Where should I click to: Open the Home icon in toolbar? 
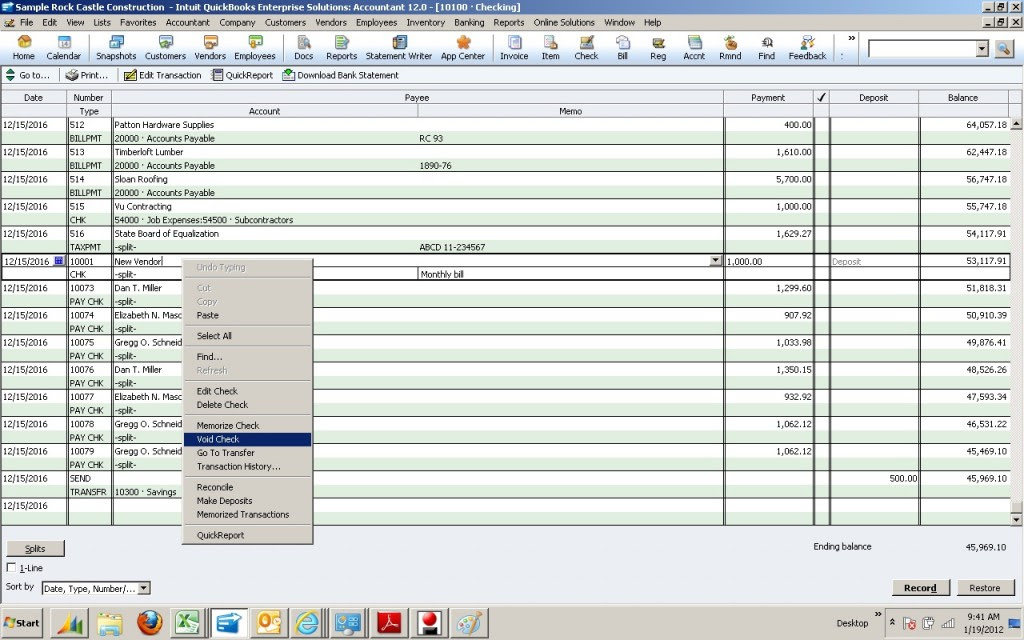(24, 48)
